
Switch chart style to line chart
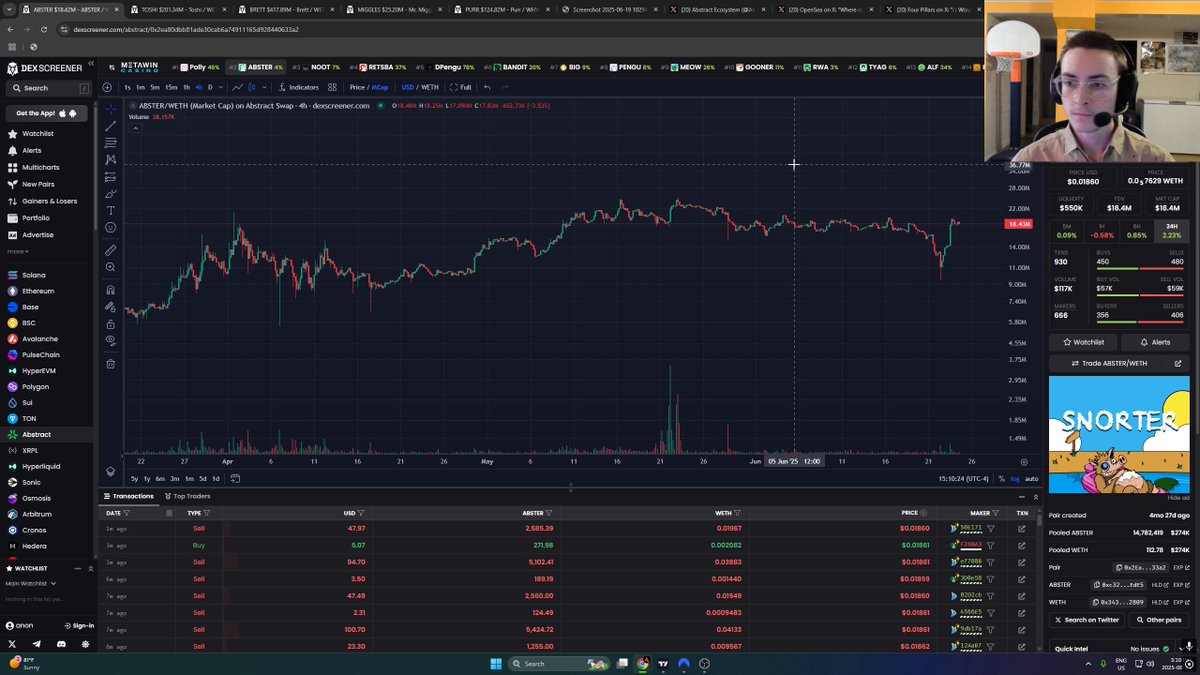click(237, 87)
